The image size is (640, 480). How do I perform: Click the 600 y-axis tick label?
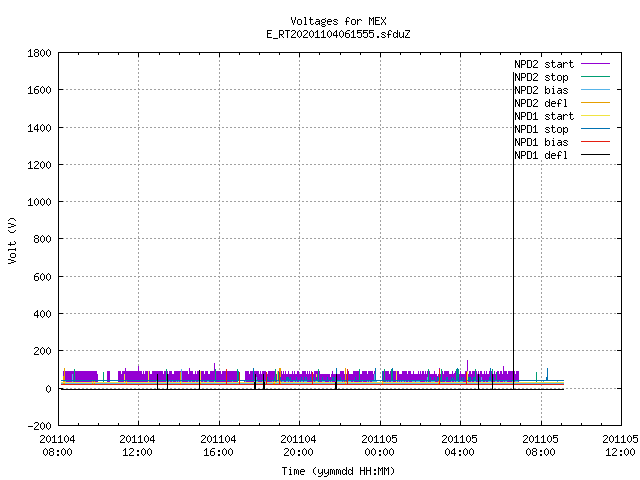click(42, 277)
